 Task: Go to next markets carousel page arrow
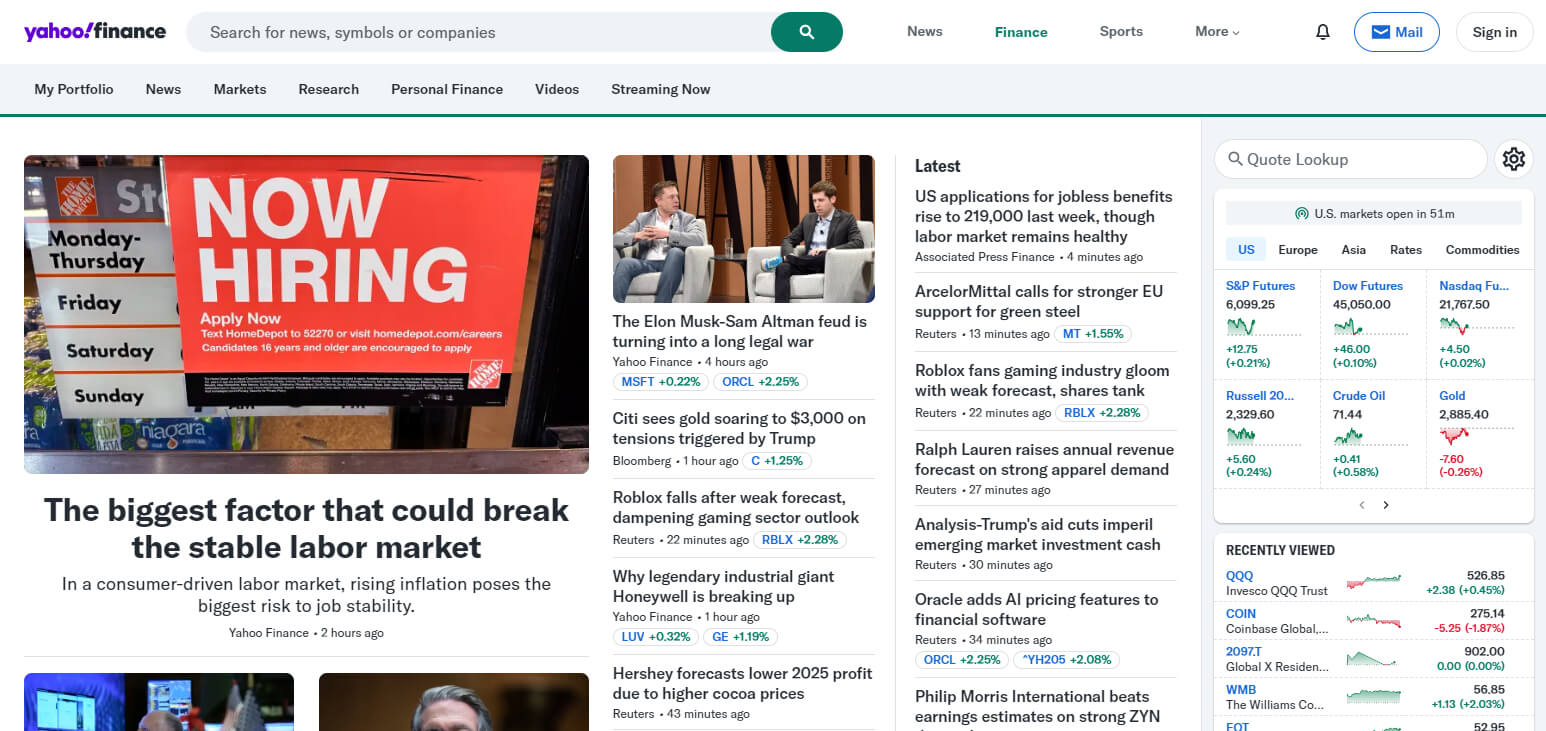click(1386, 505)
